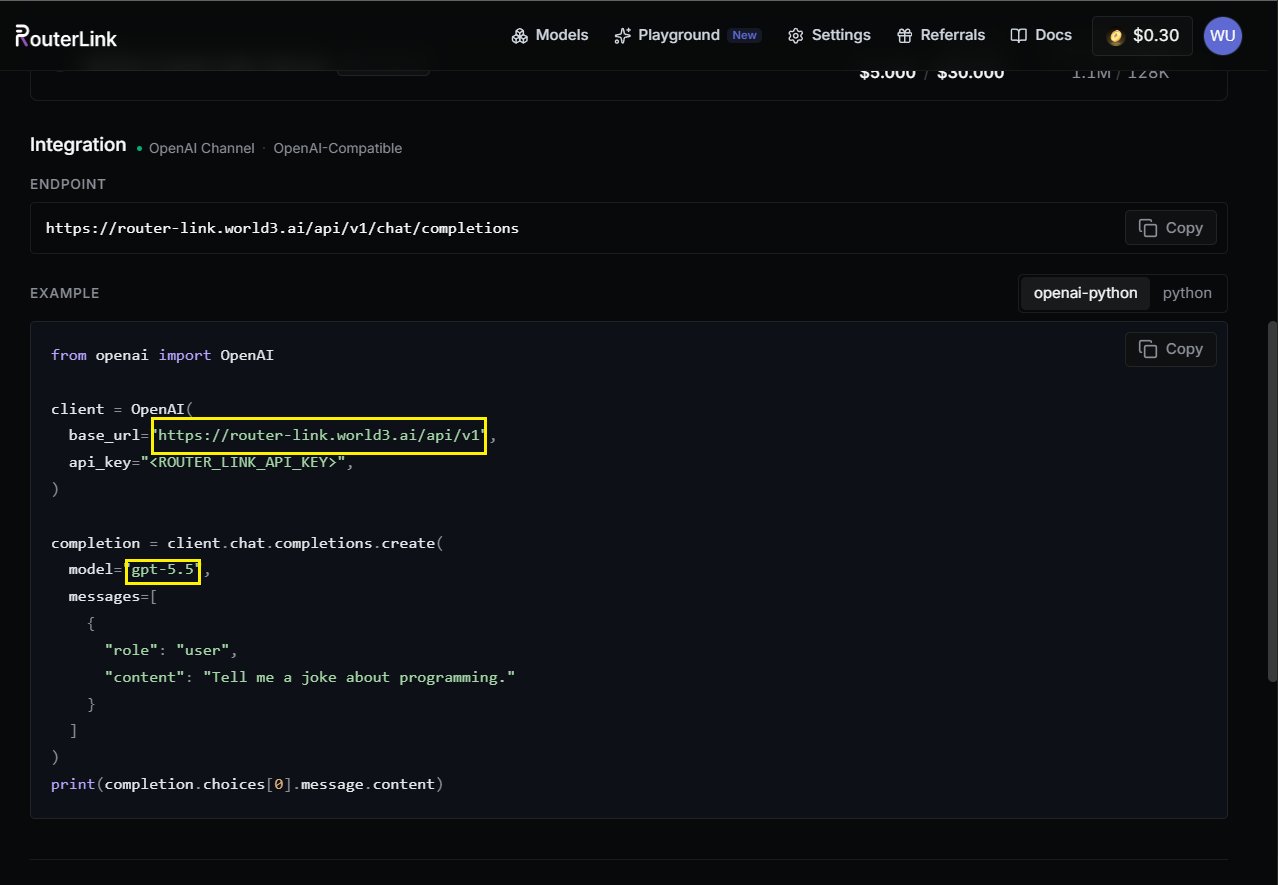Screen dimensions: 1278x885
Task: Open the Playground sparkle icon
Action: coord(622,36)
